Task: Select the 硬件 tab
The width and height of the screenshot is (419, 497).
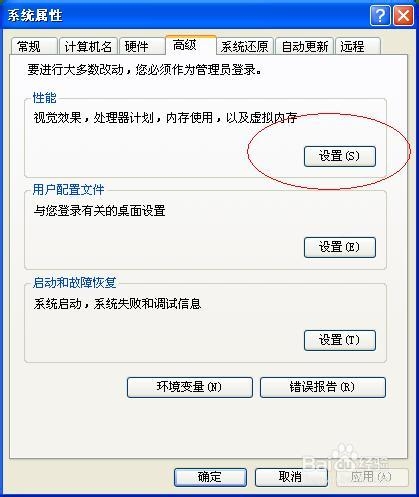Action: click(x=142, y=46)
